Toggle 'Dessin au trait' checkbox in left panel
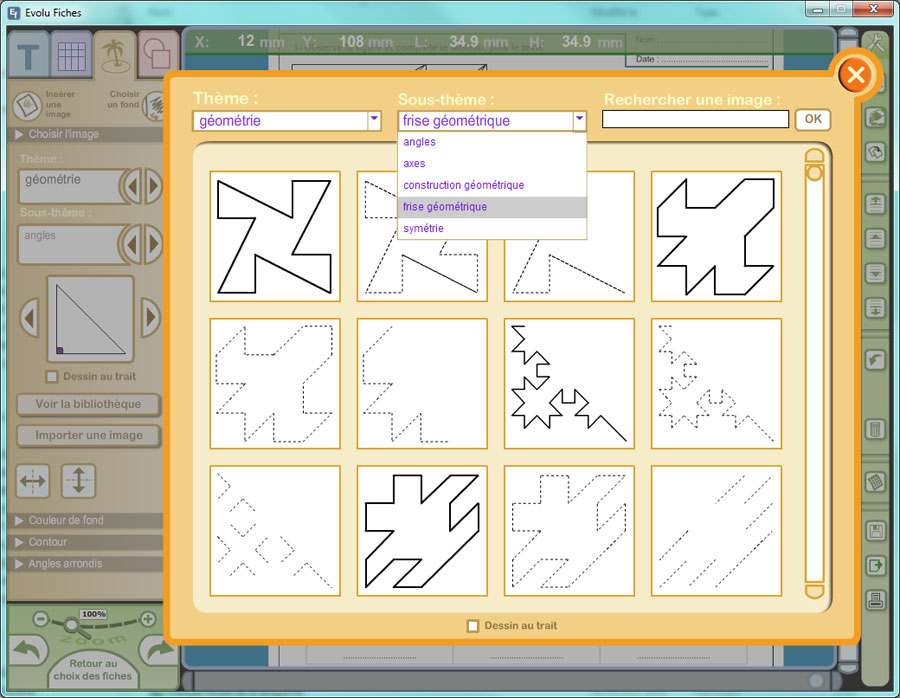Screen dimensions: 900x698 coord(53,377)
